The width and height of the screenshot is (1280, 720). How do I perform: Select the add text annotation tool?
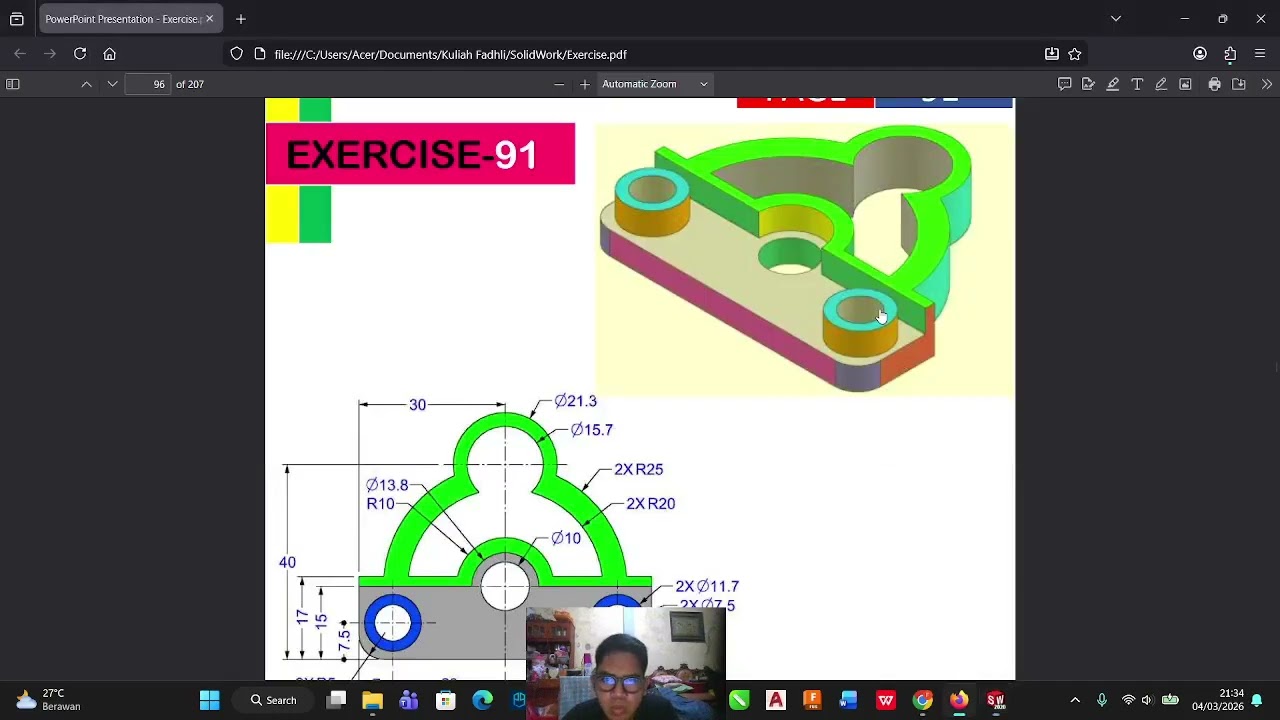pos(1137,84)
